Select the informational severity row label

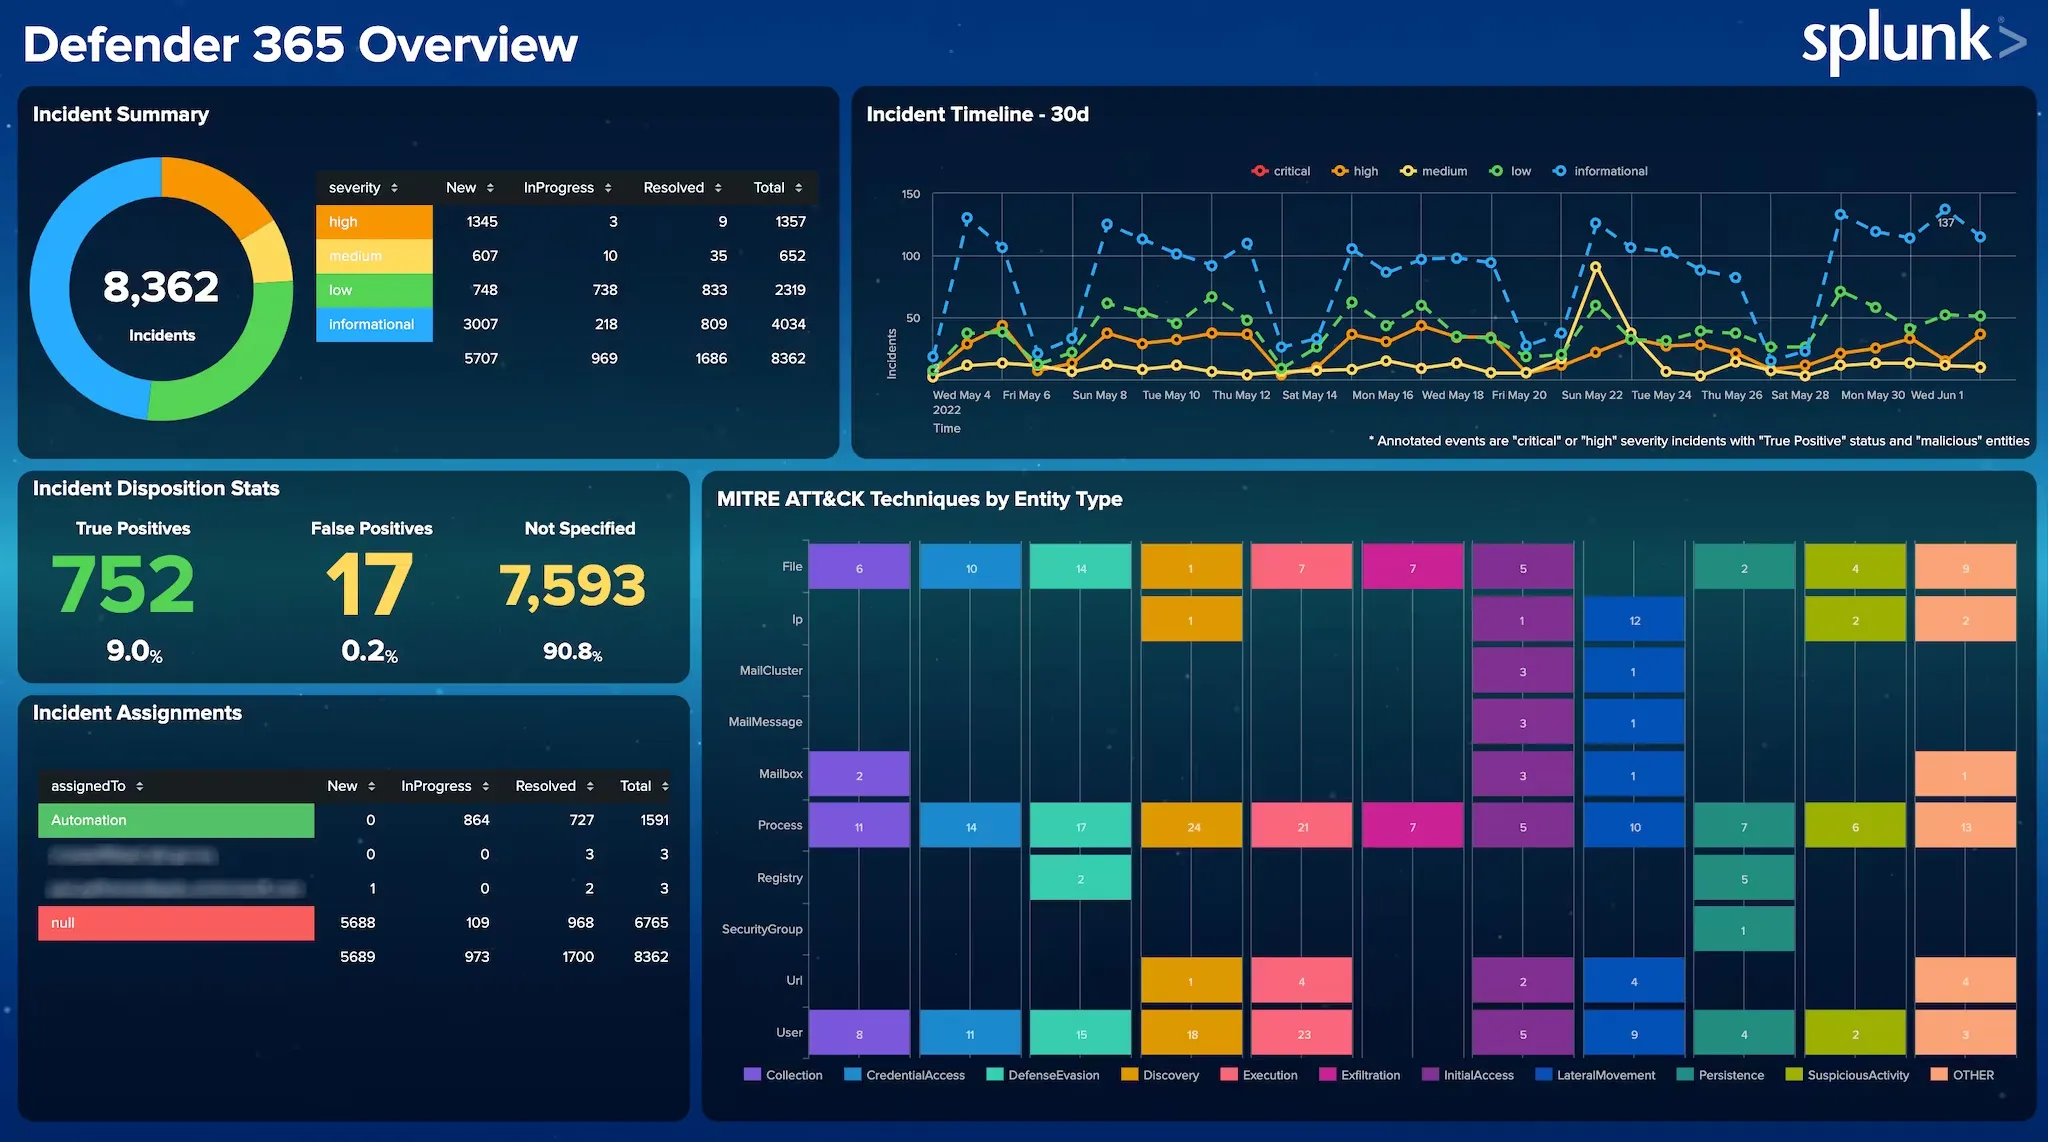coord(374,324)
